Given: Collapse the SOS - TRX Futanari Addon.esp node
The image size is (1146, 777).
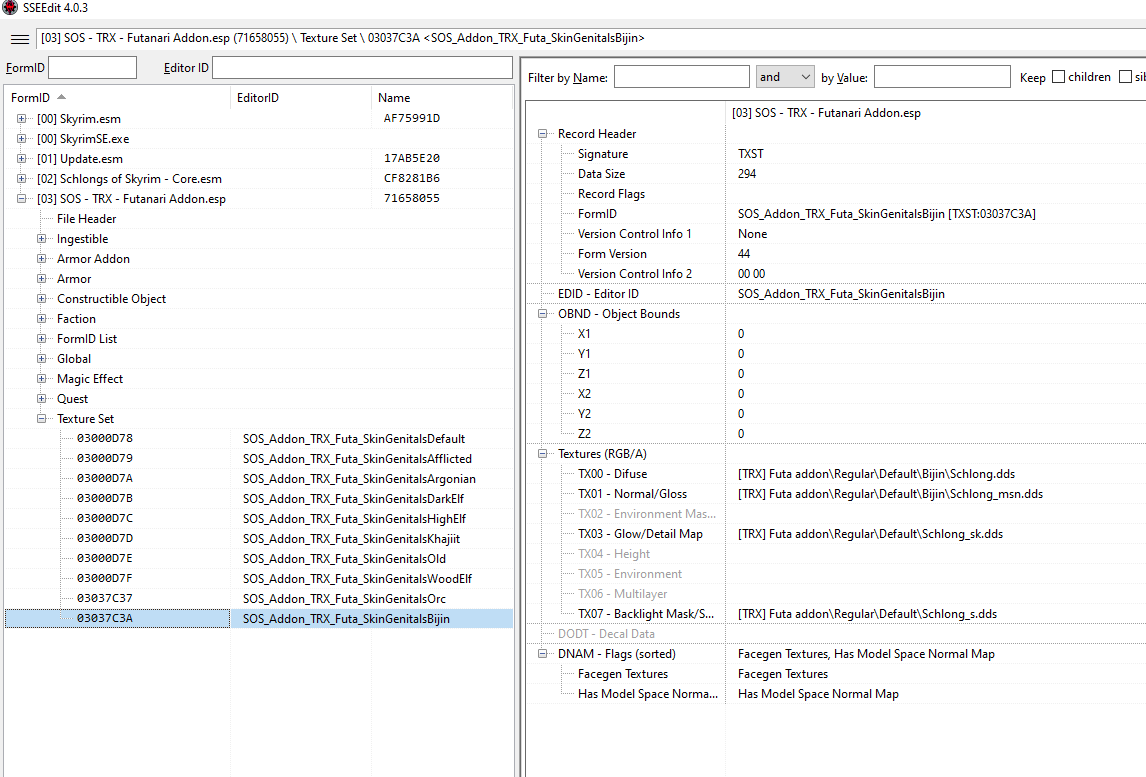Looking at the screenshot, I should [x=21, y=198].
